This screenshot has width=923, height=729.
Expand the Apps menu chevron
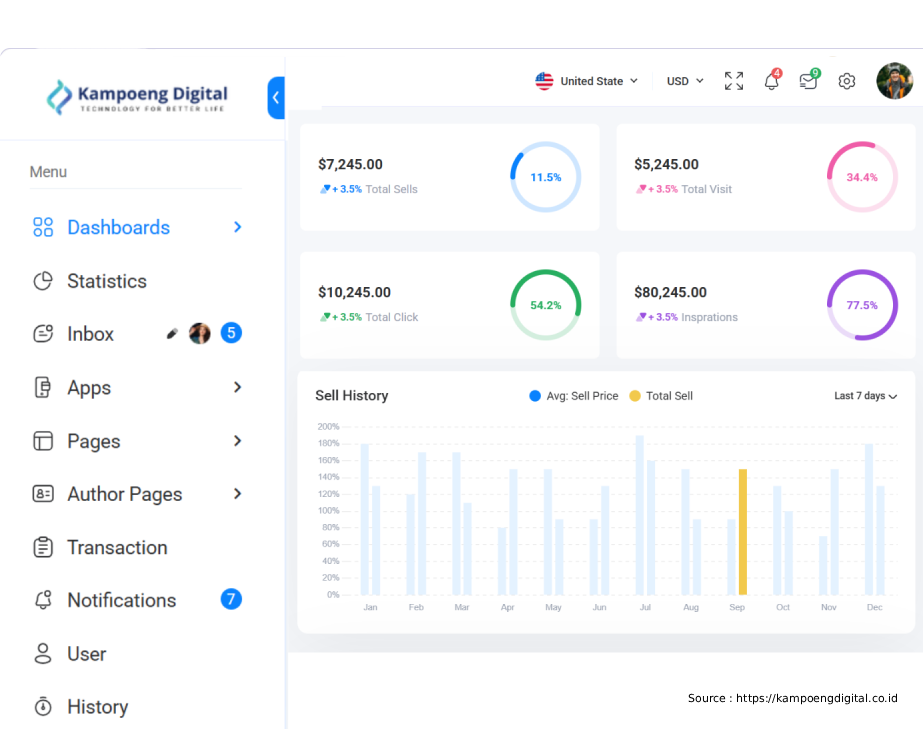click(x=238, y=387)
